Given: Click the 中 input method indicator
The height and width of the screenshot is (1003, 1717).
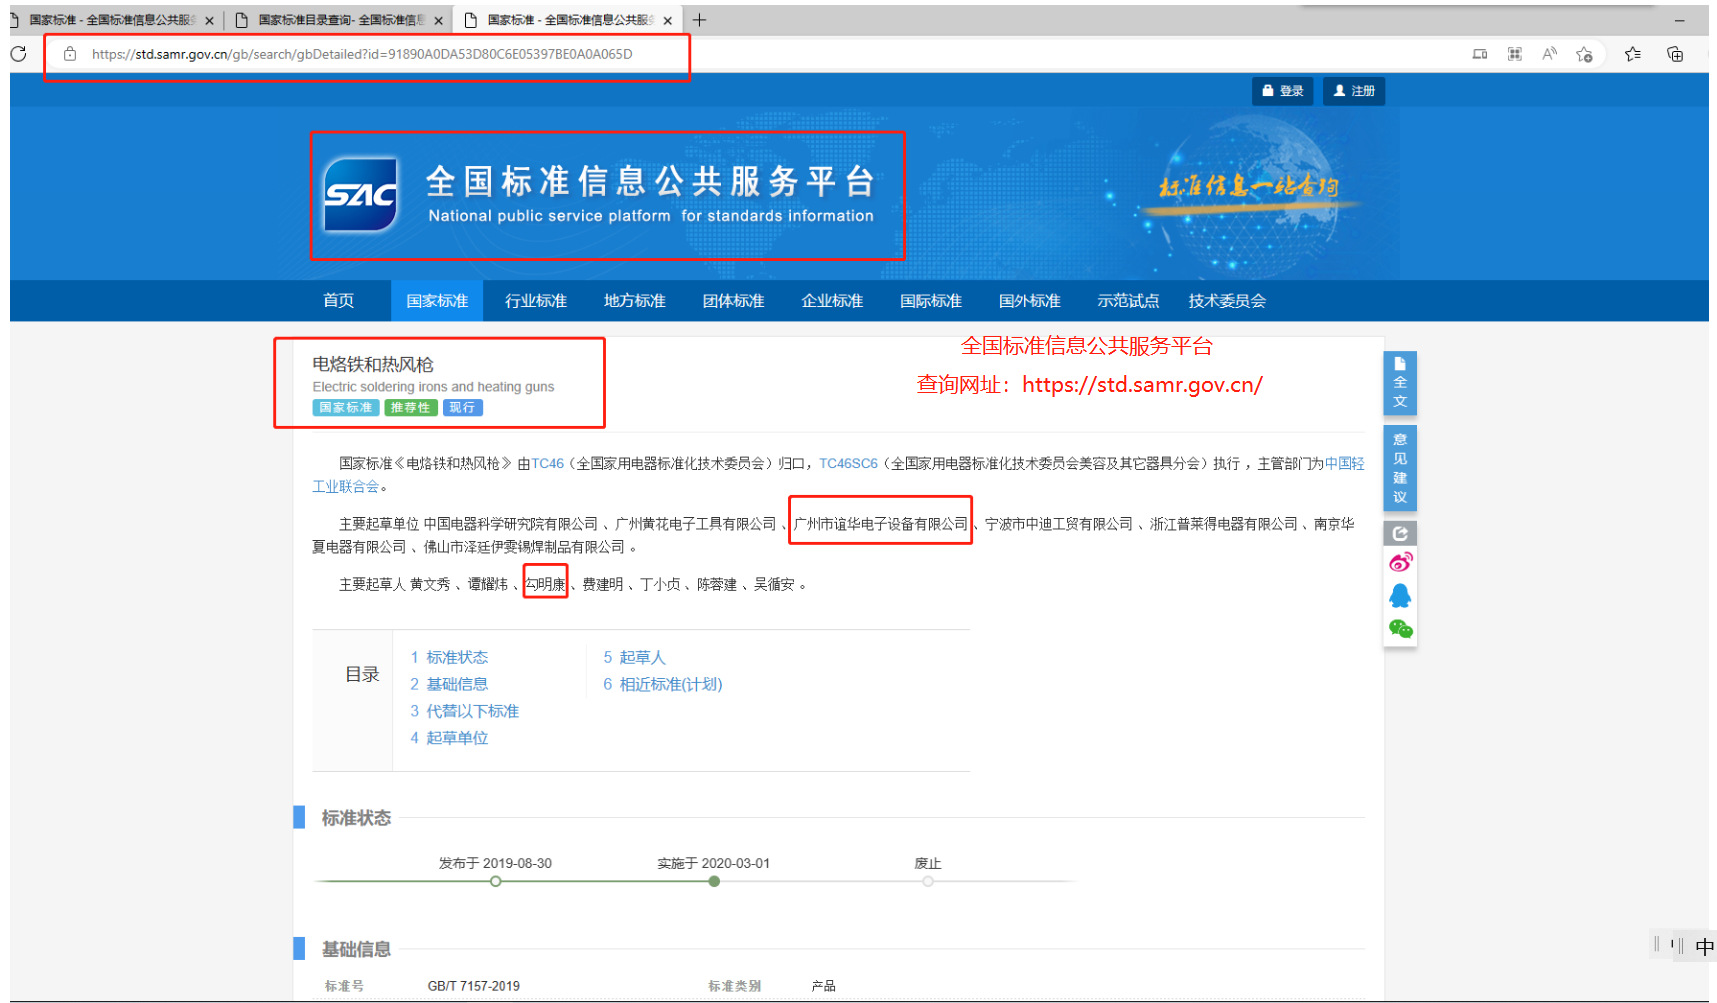Looking at the screenshot, I should pos(1704,946).
